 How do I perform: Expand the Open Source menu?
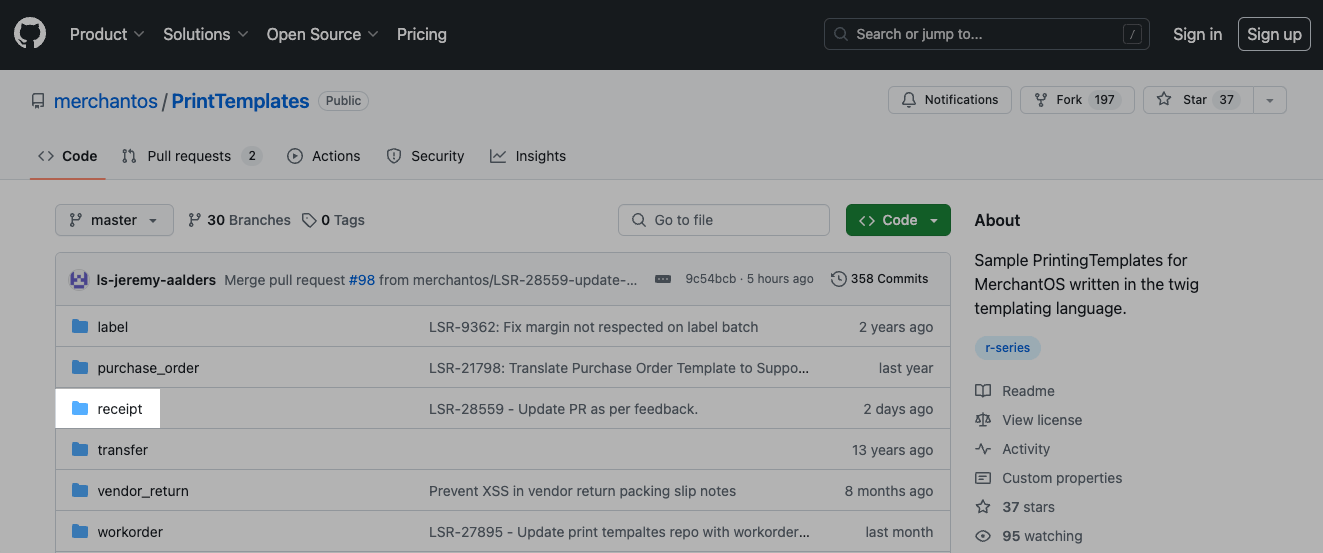(322, 34)
